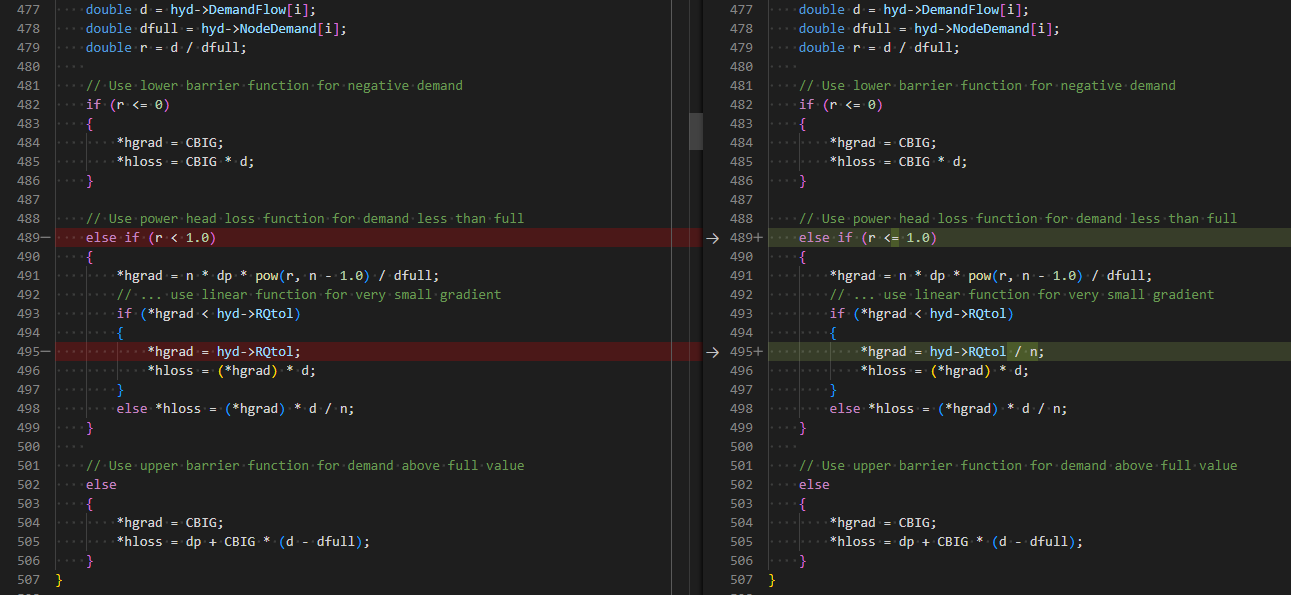Screen dimensions: 1291x595
Task: Click 'if (*hgrad < hyd->RQtol)' in the left pane
Action: [209, 314]
